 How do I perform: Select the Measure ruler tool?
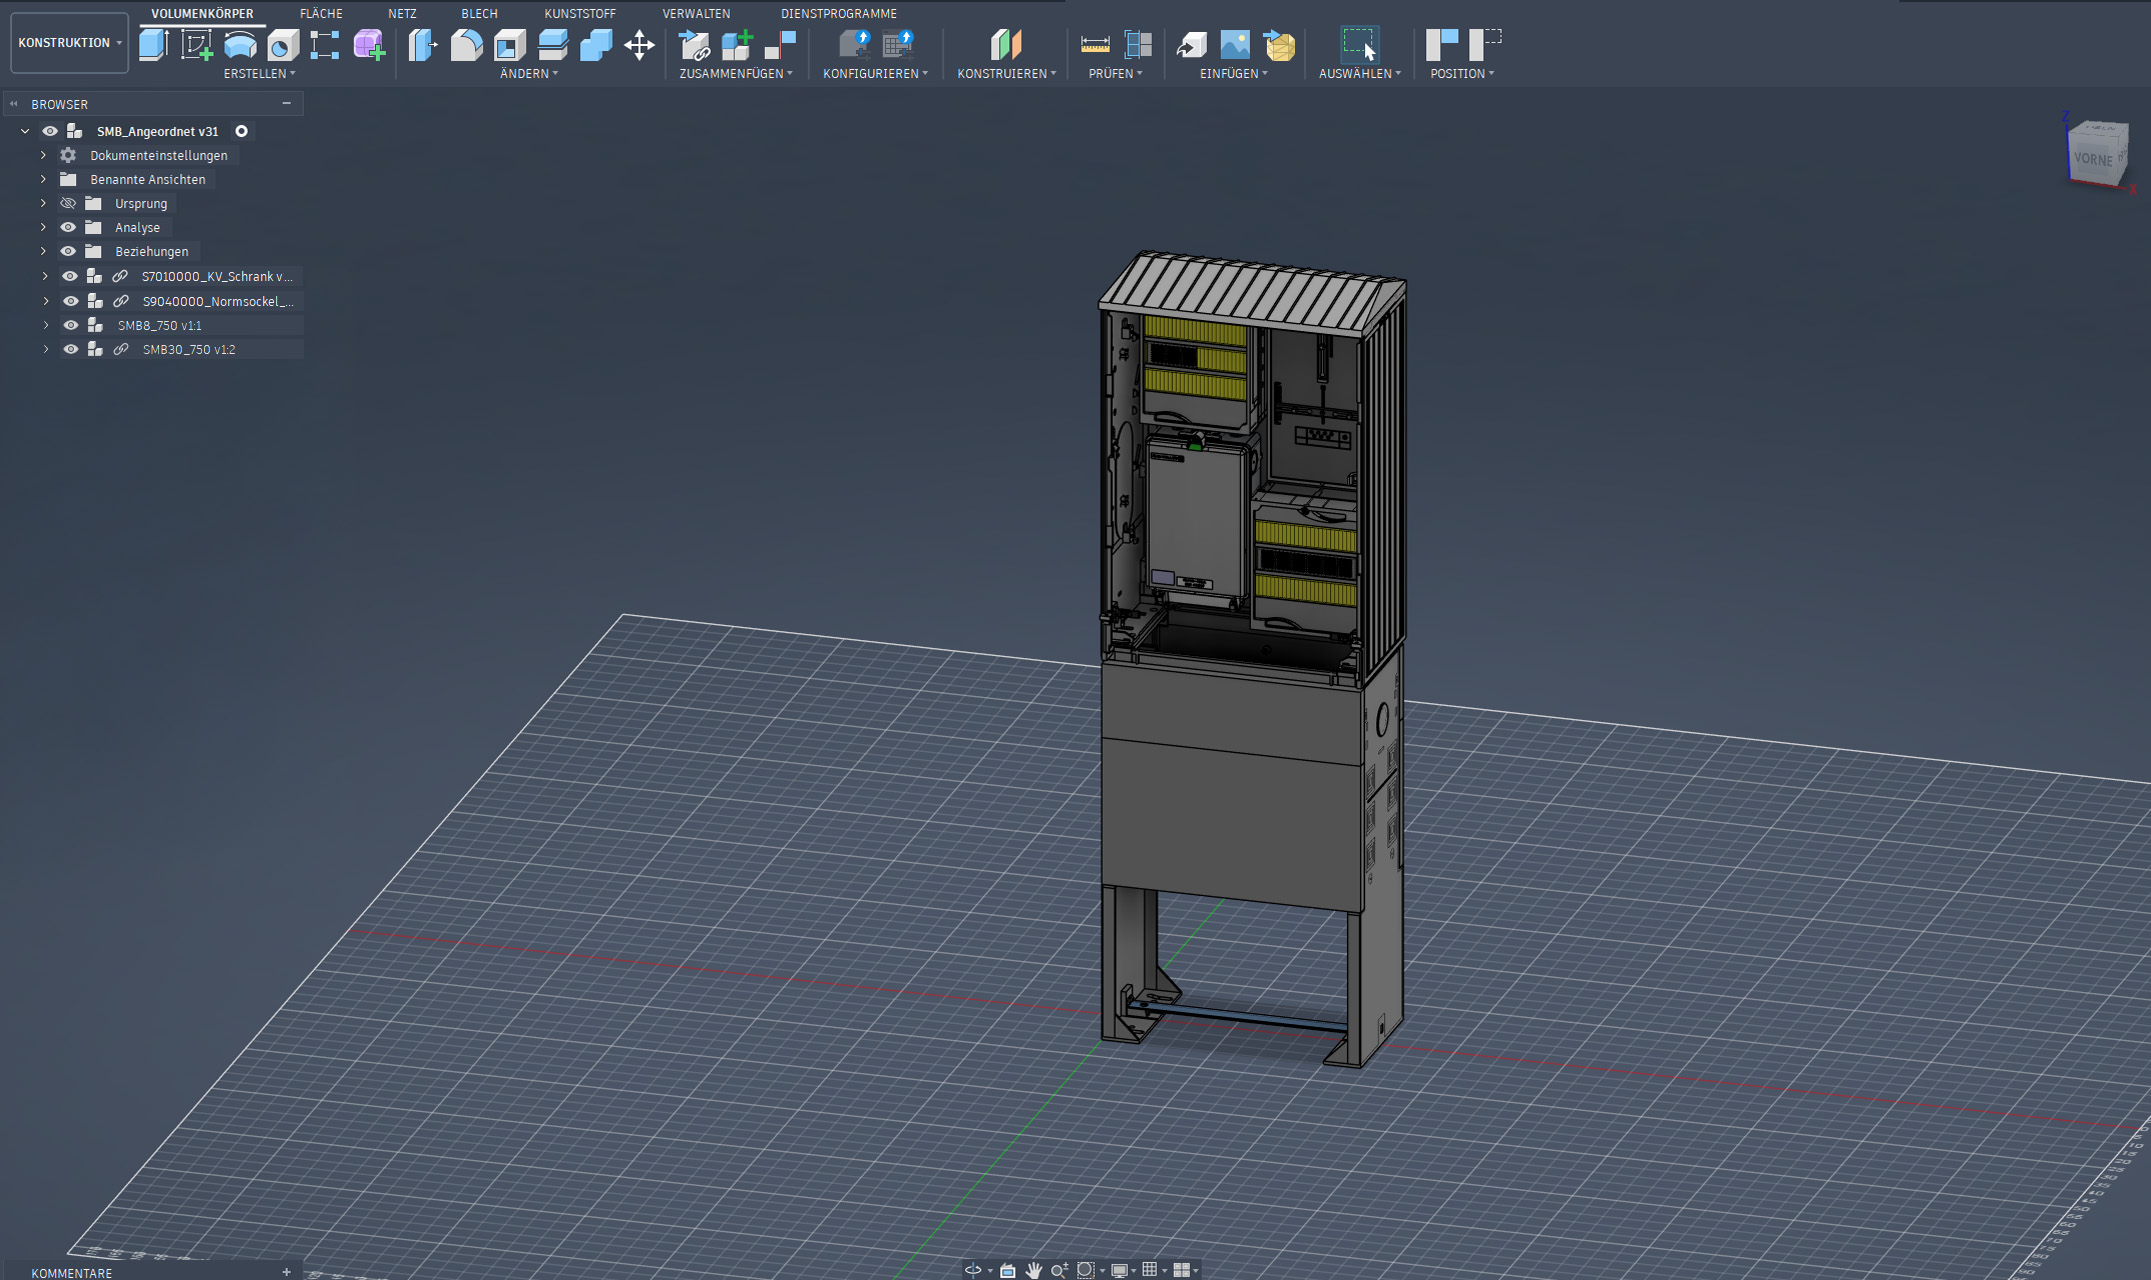point(1095,45)
